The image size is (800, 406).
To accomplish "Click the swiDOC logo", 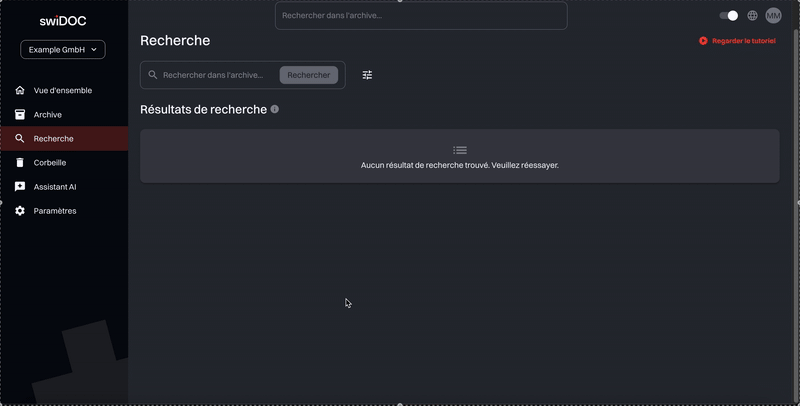I will point(63,21).
